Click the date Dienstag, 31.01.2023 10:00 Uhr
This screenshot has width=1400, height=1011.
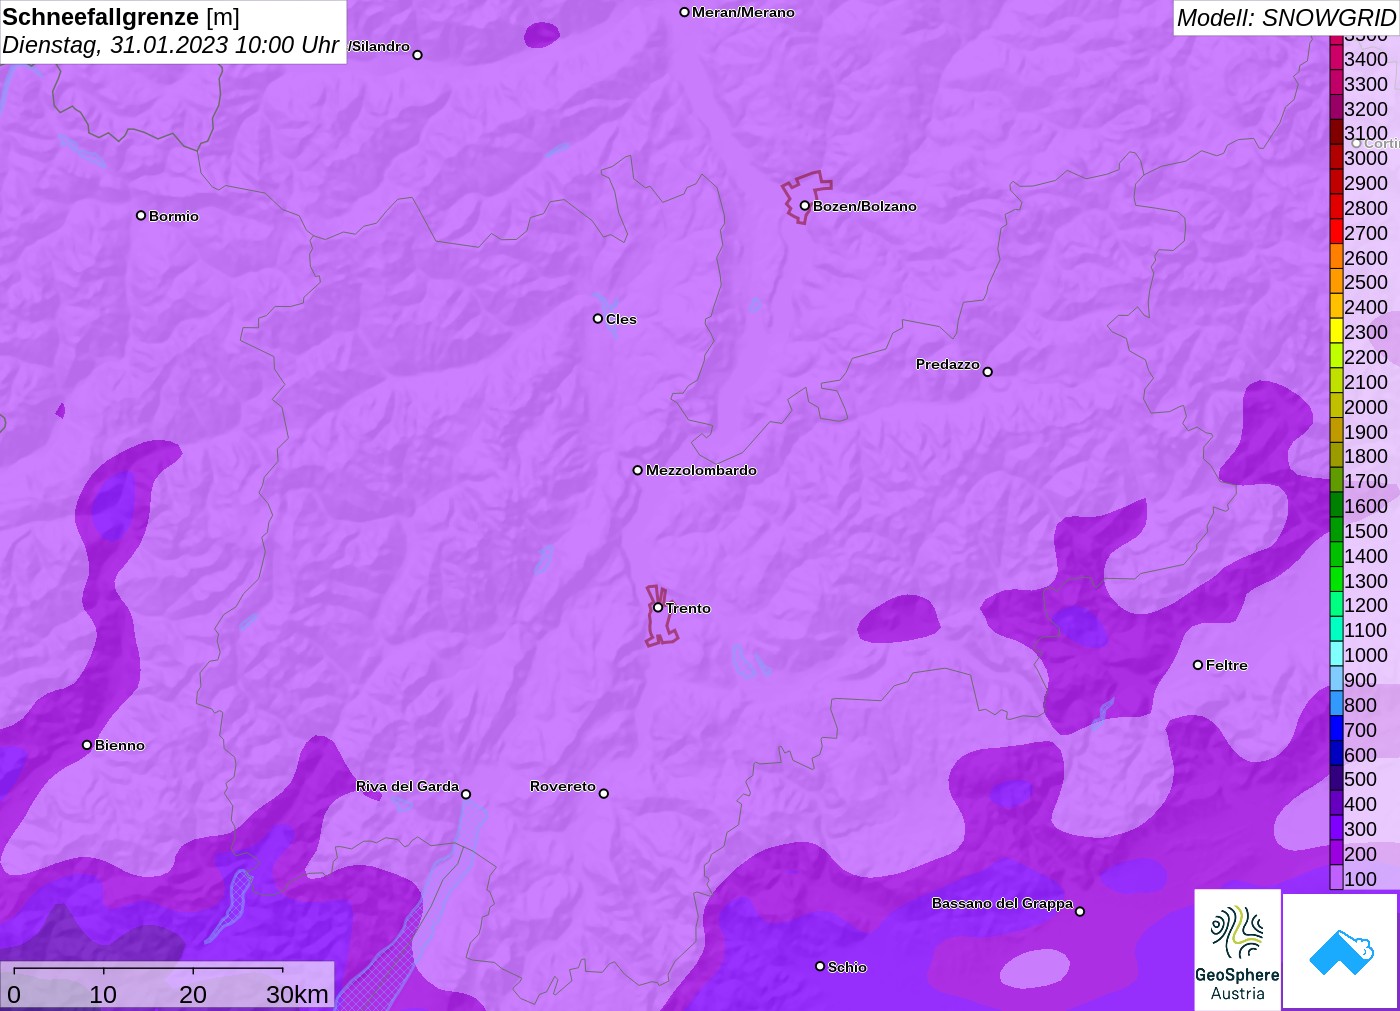170,45
